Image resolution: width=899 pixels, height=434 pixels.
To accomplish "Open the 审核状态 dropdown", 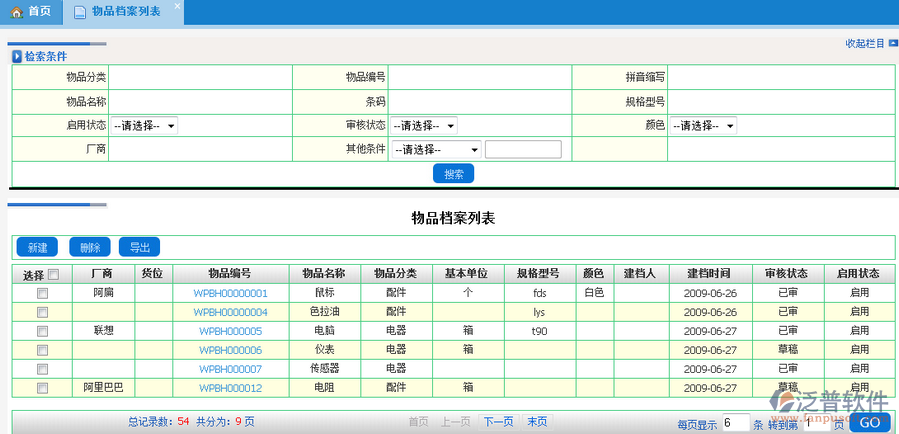I will (424, 126).
